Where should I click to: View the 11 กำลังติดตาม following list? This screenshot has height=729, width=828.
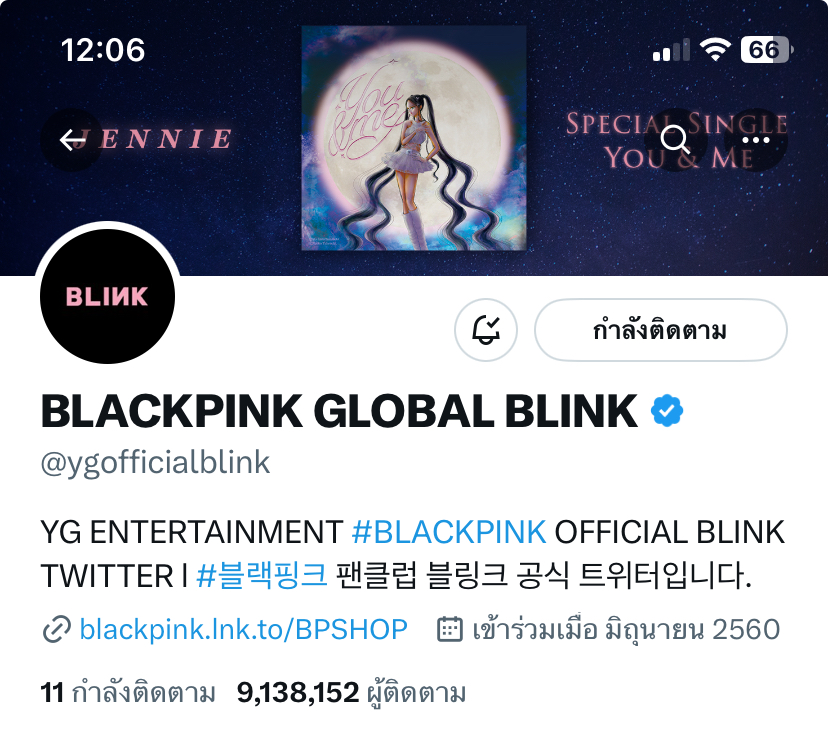click(128, 693)
